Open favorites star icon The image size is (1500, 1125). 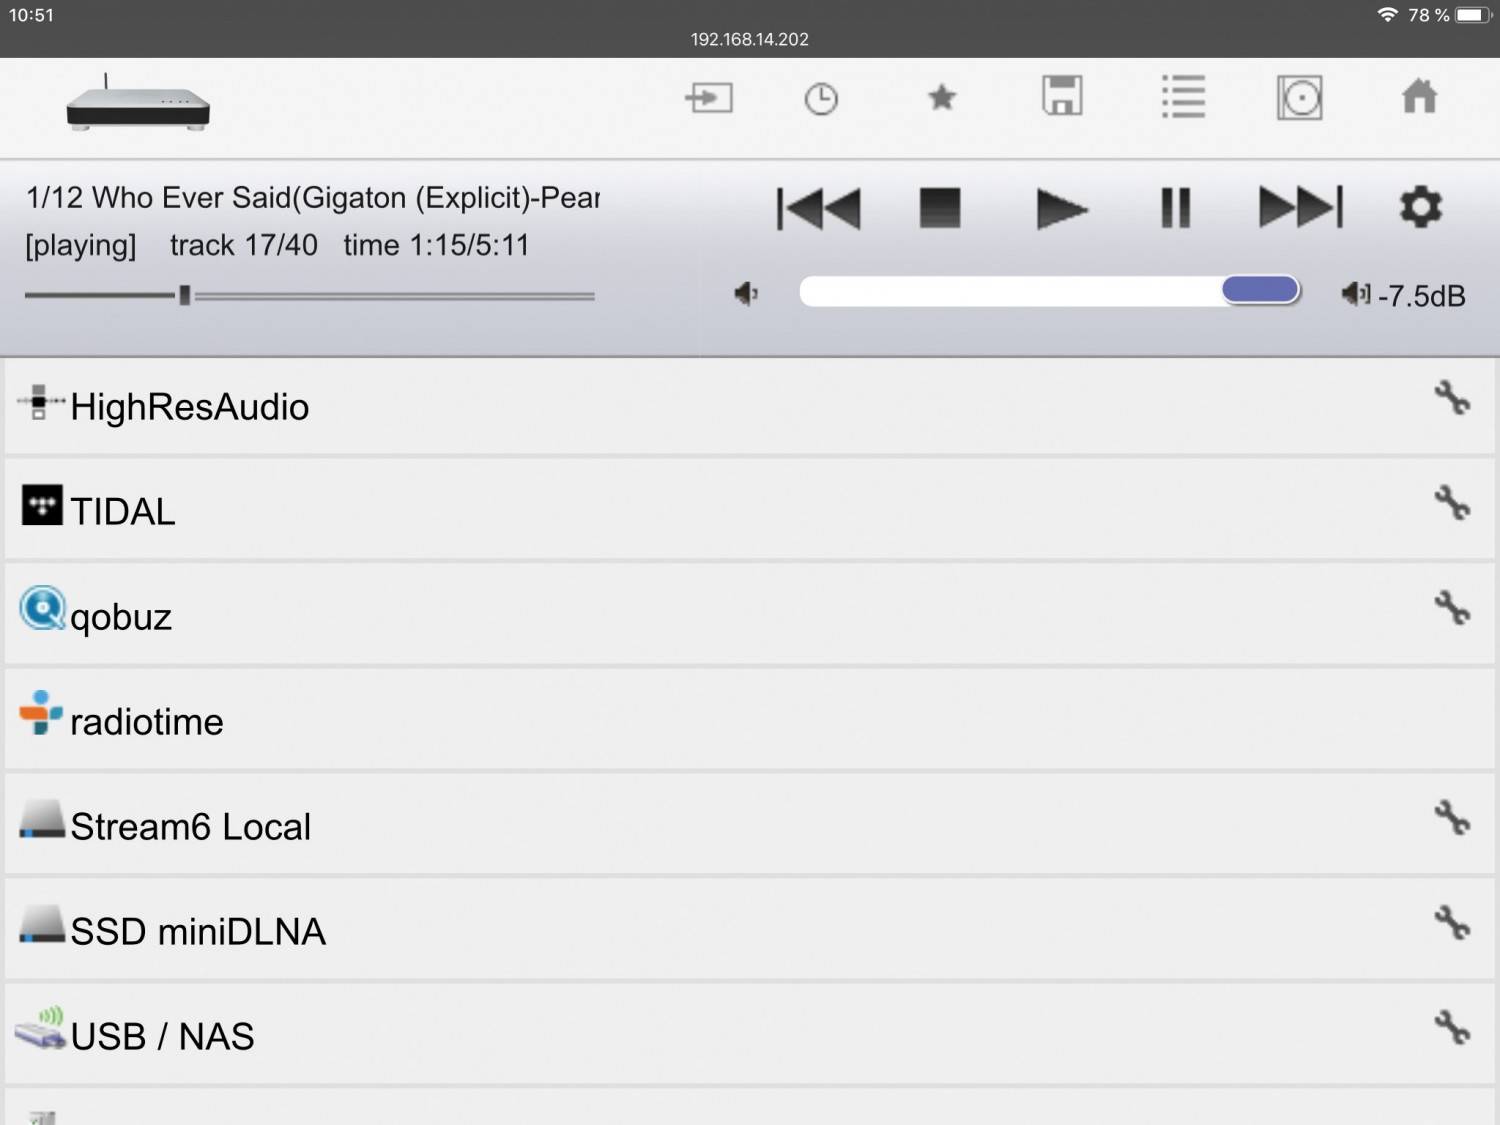[942, 97]
